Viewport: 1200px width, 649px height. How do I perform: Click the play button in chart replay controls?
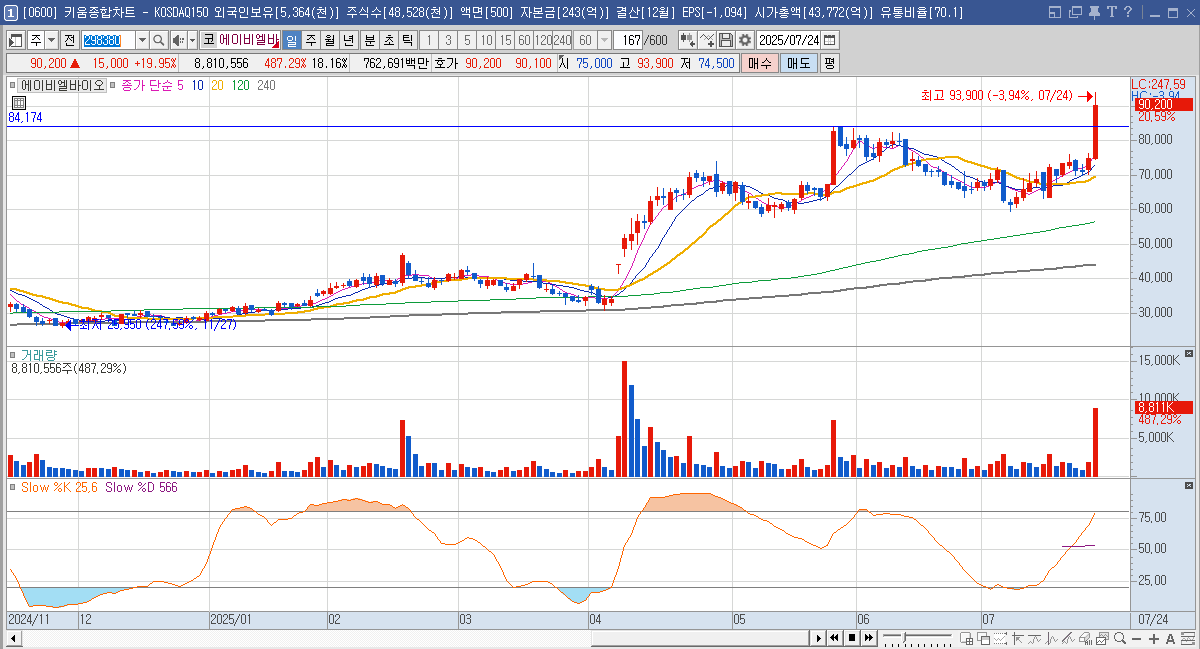pos(819,638)
